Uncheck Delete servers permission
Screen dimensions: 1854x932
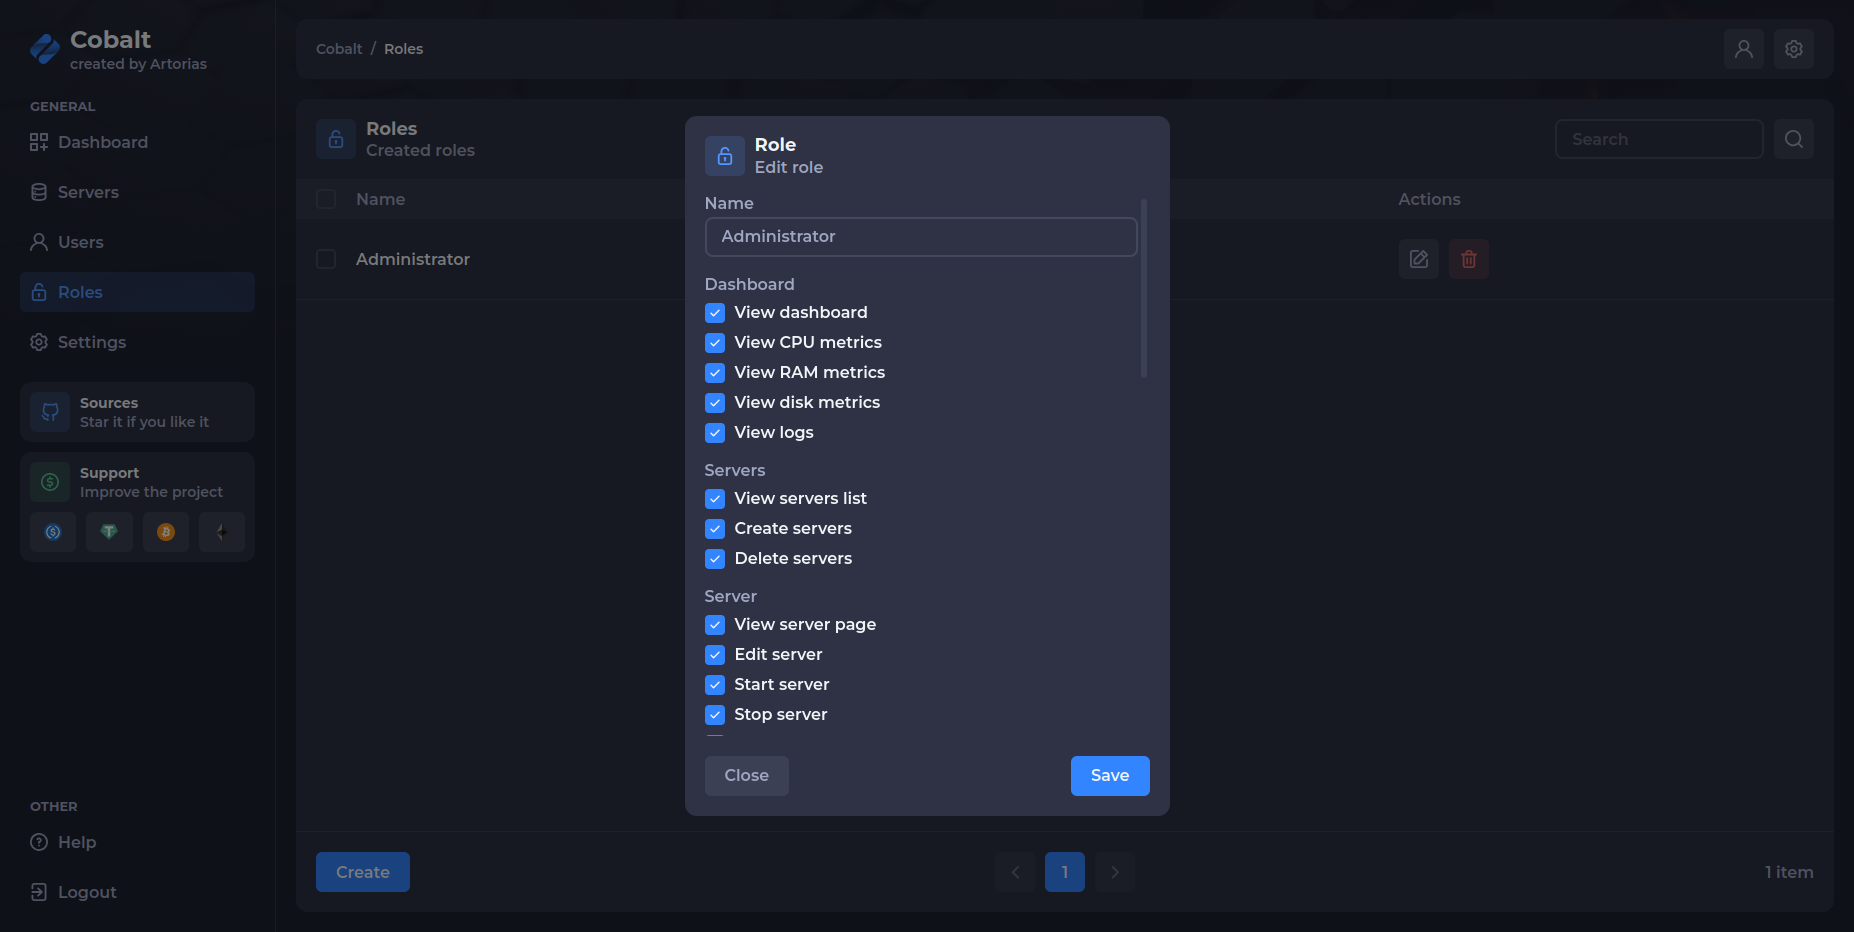715,559
